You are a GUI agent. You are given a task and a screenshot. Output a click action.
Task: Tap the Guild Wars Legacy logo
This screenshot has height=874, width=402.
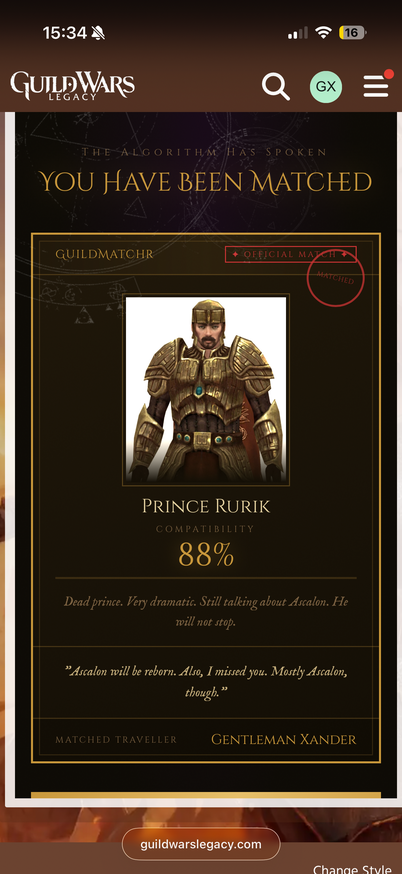click(72, 86)
